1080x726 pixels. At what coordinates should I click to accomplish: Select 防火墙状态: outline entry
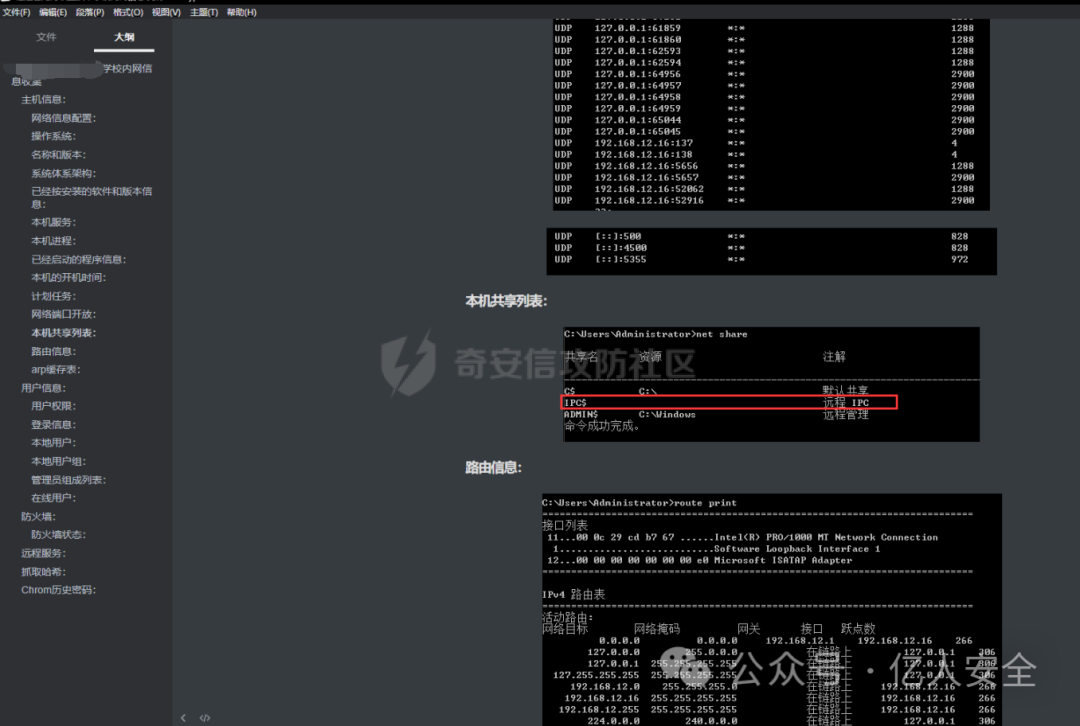[59, 535]
